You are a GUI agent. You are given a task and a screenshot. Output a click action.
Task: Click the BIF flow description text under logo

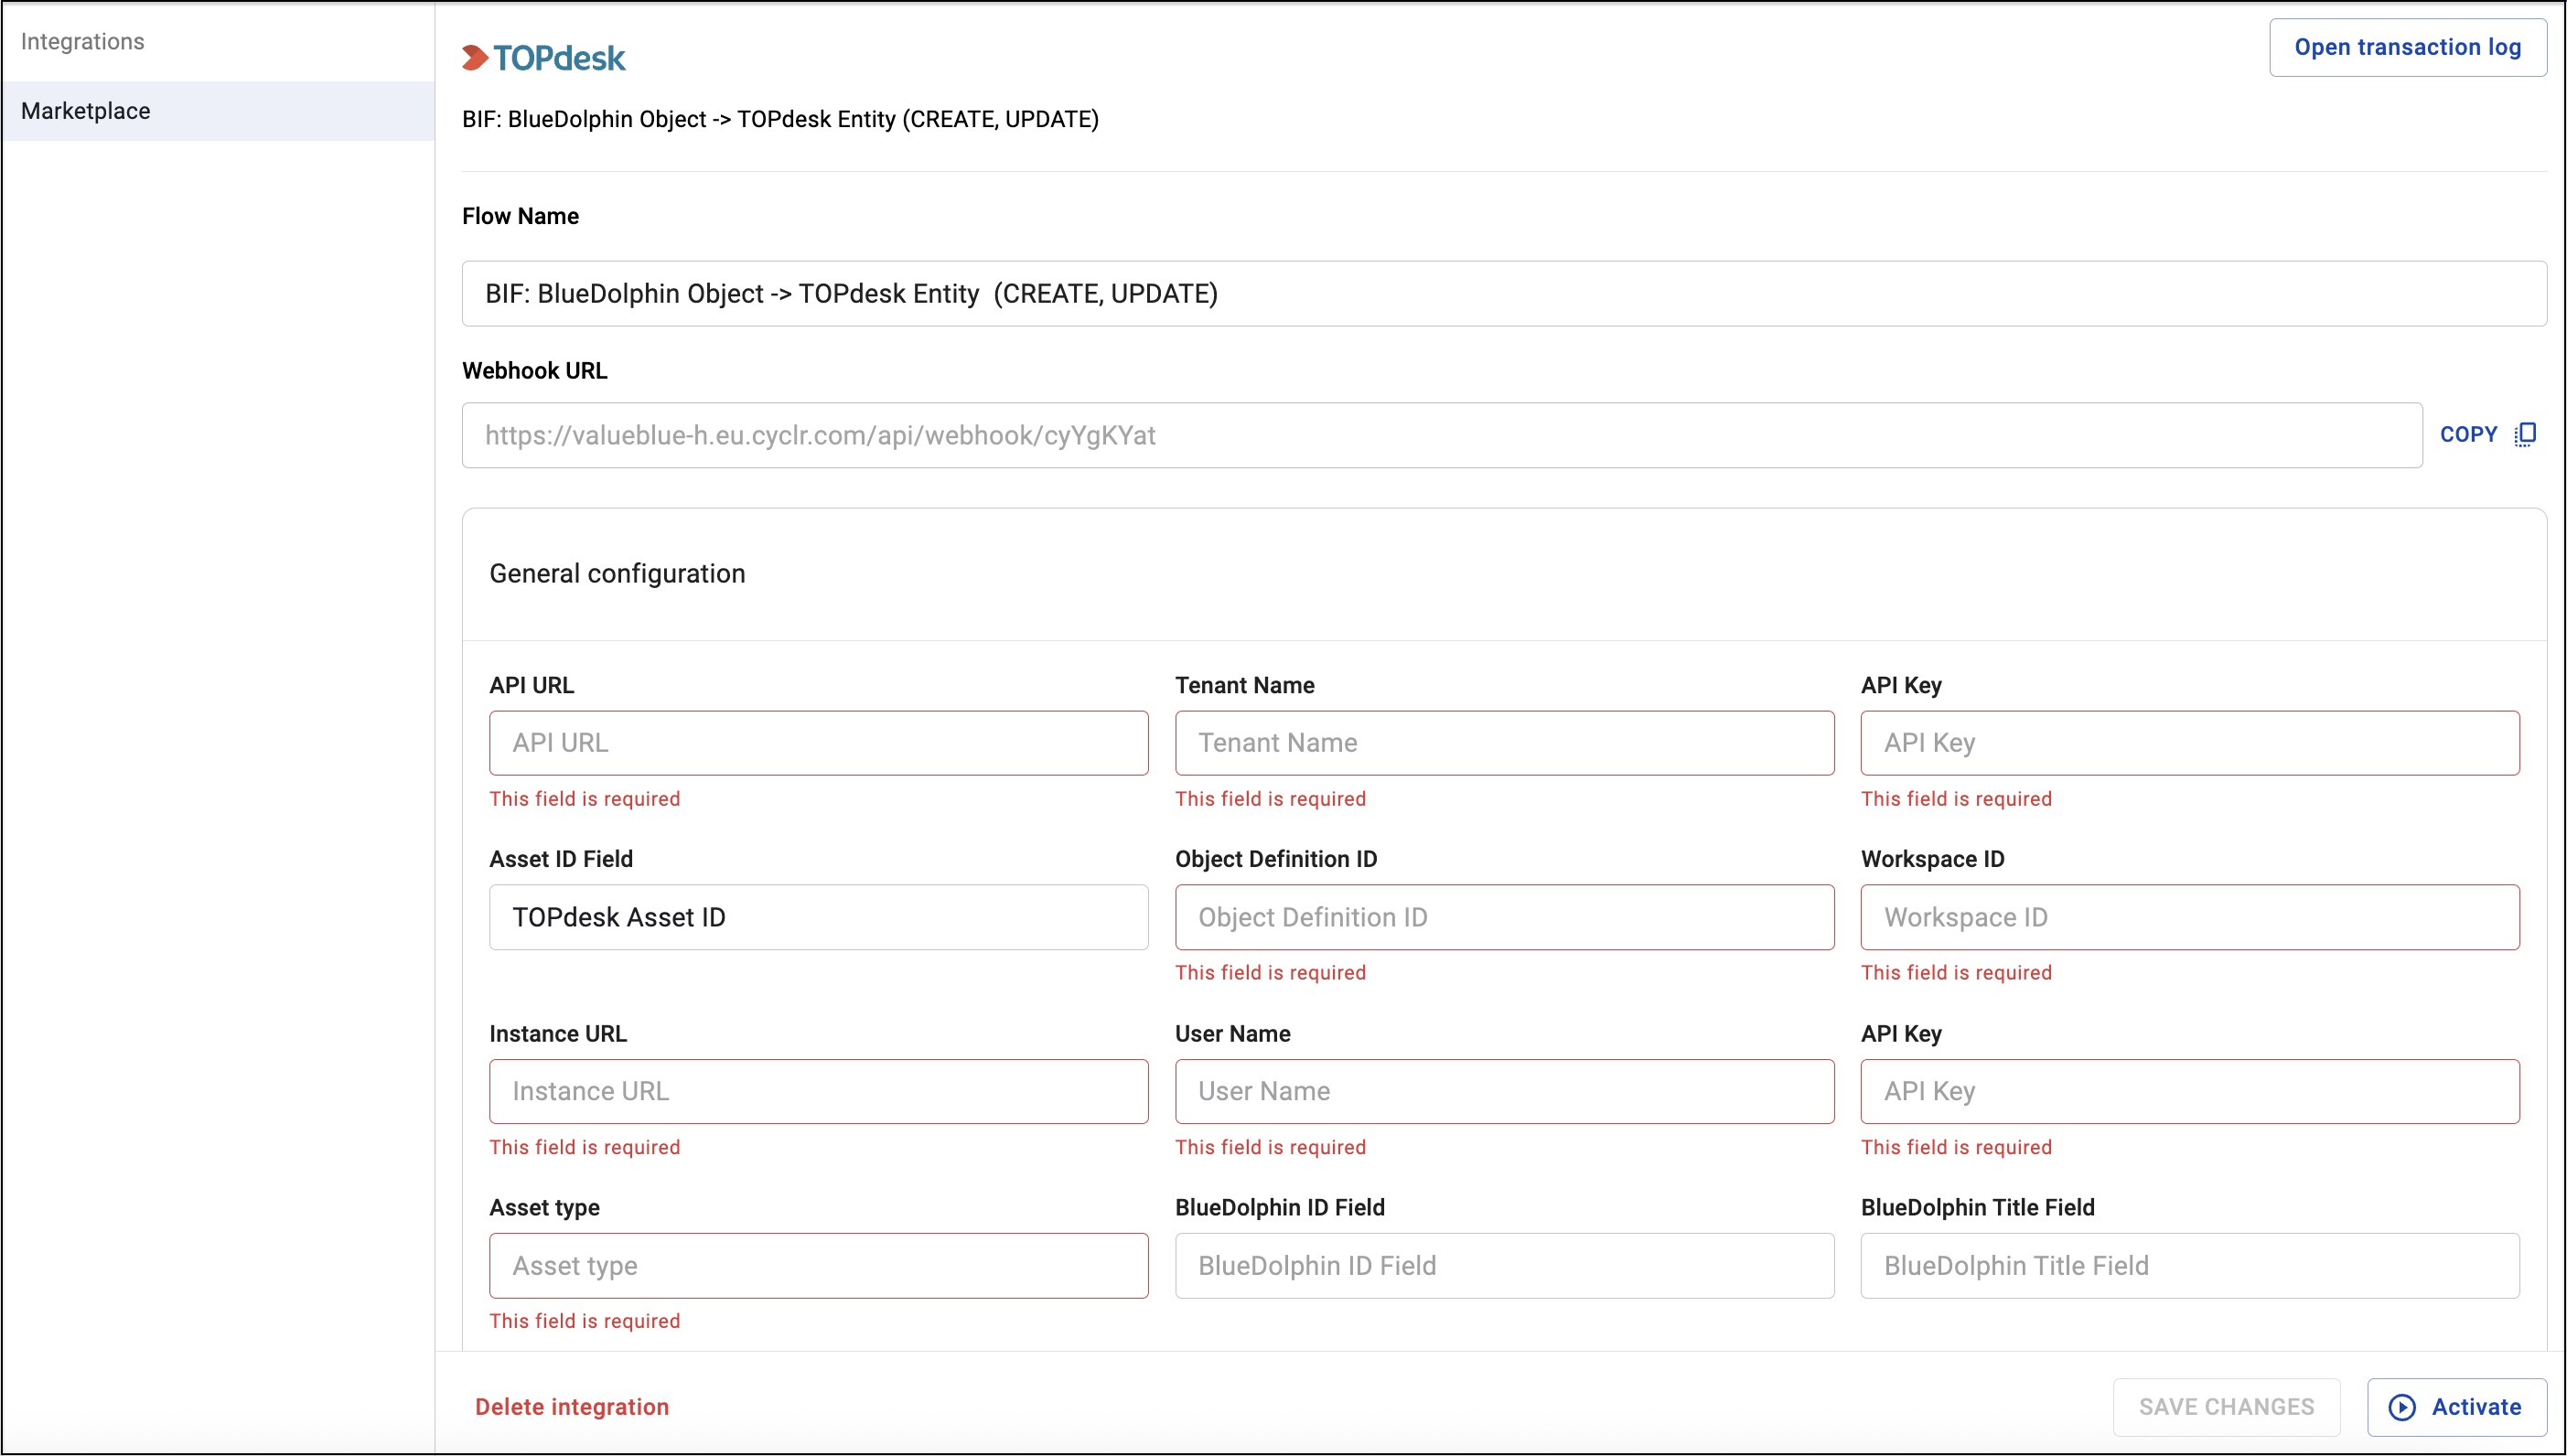[x=780, y=119]
